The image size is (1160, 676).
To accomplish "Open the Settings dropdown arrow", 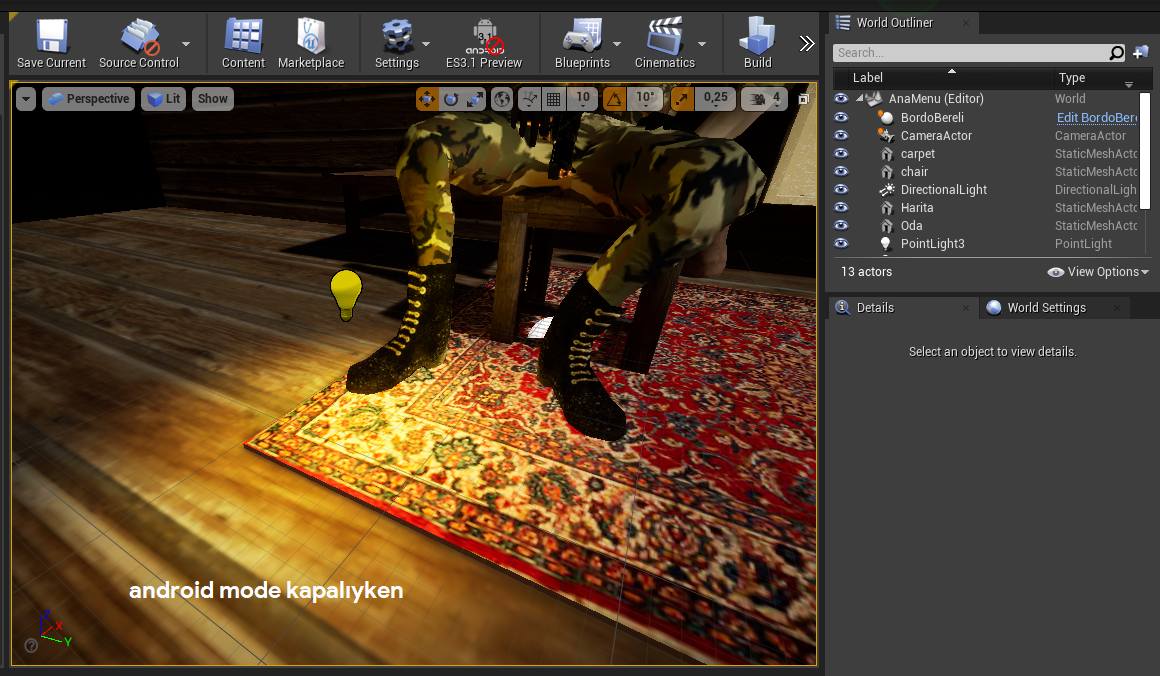I will tap(426, 44).
